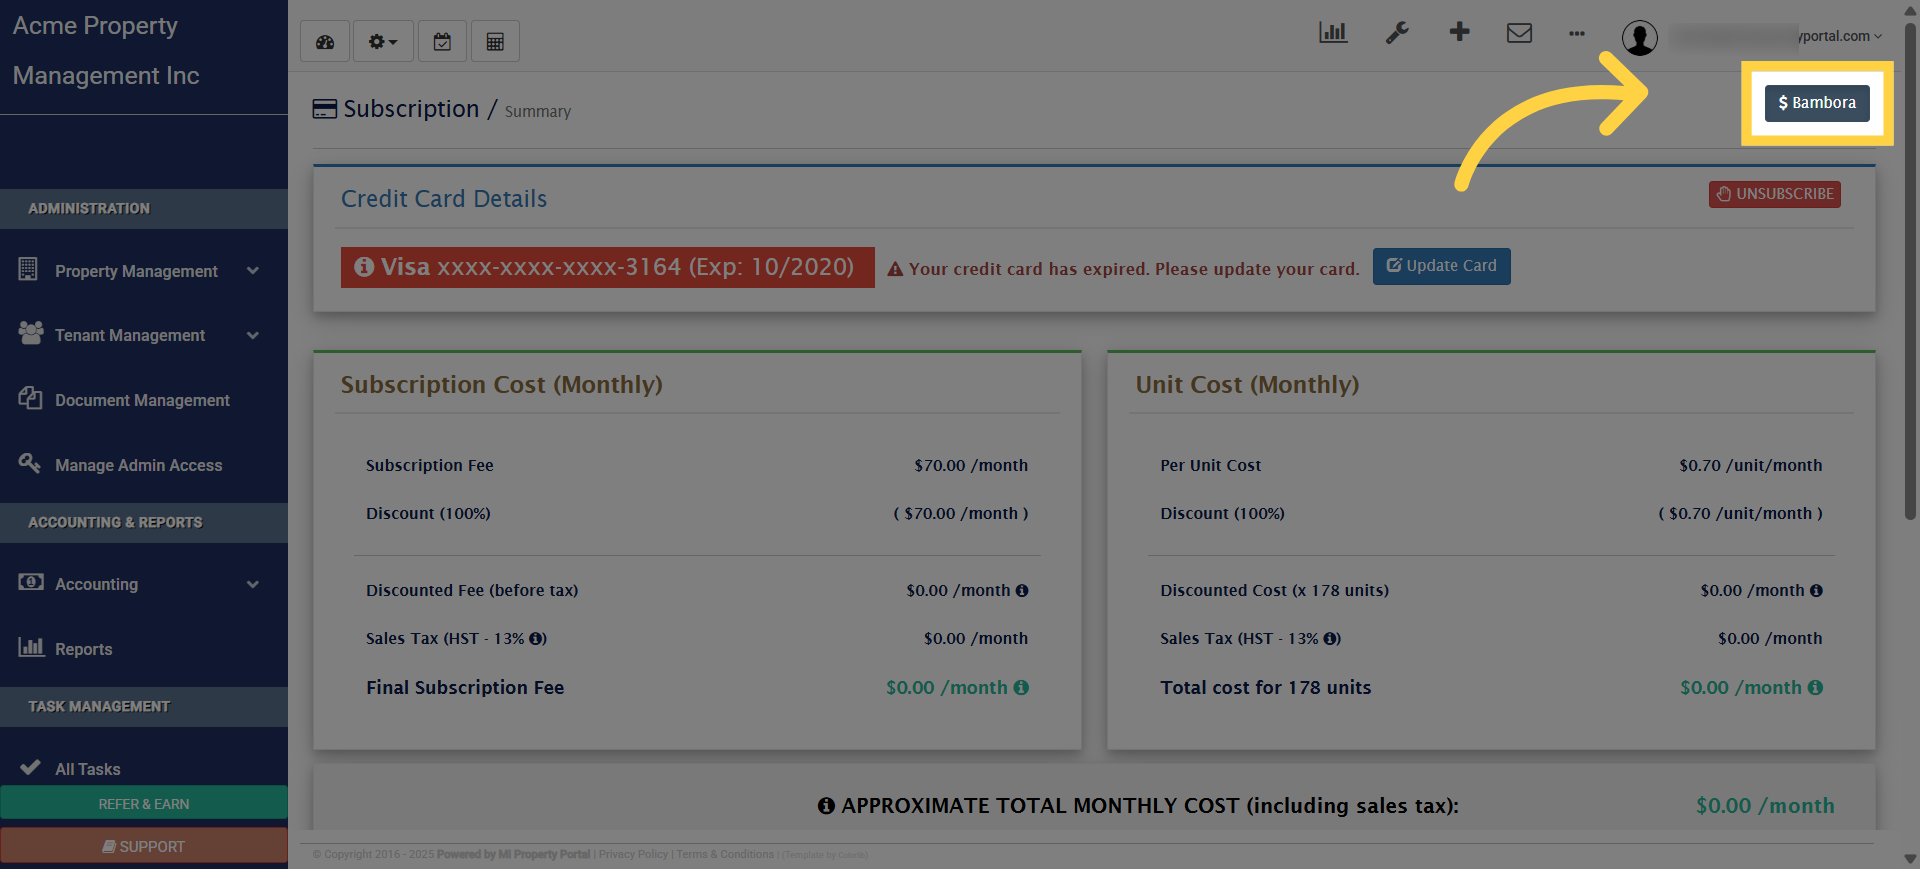The width and height of the screenshot is (1920, 869).
Task: Click the Per Unit Cost label
Action: point(1211,466)
